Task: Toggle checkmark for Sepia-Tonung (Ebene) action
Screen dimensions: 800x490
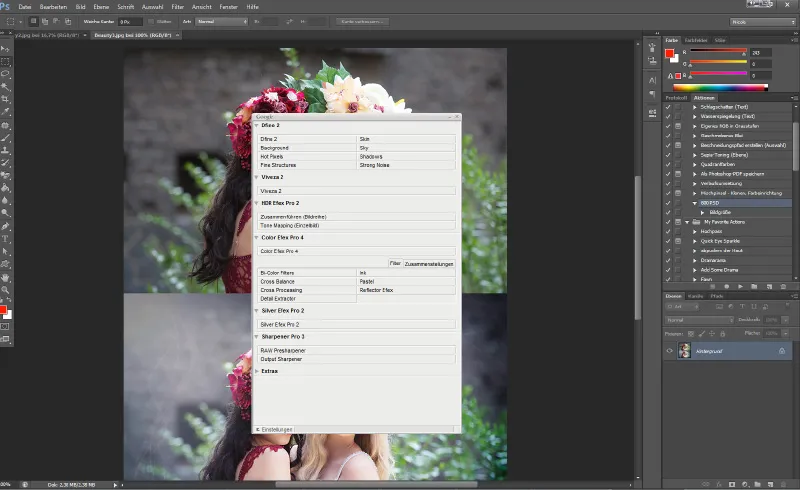Action: point(669,155)
